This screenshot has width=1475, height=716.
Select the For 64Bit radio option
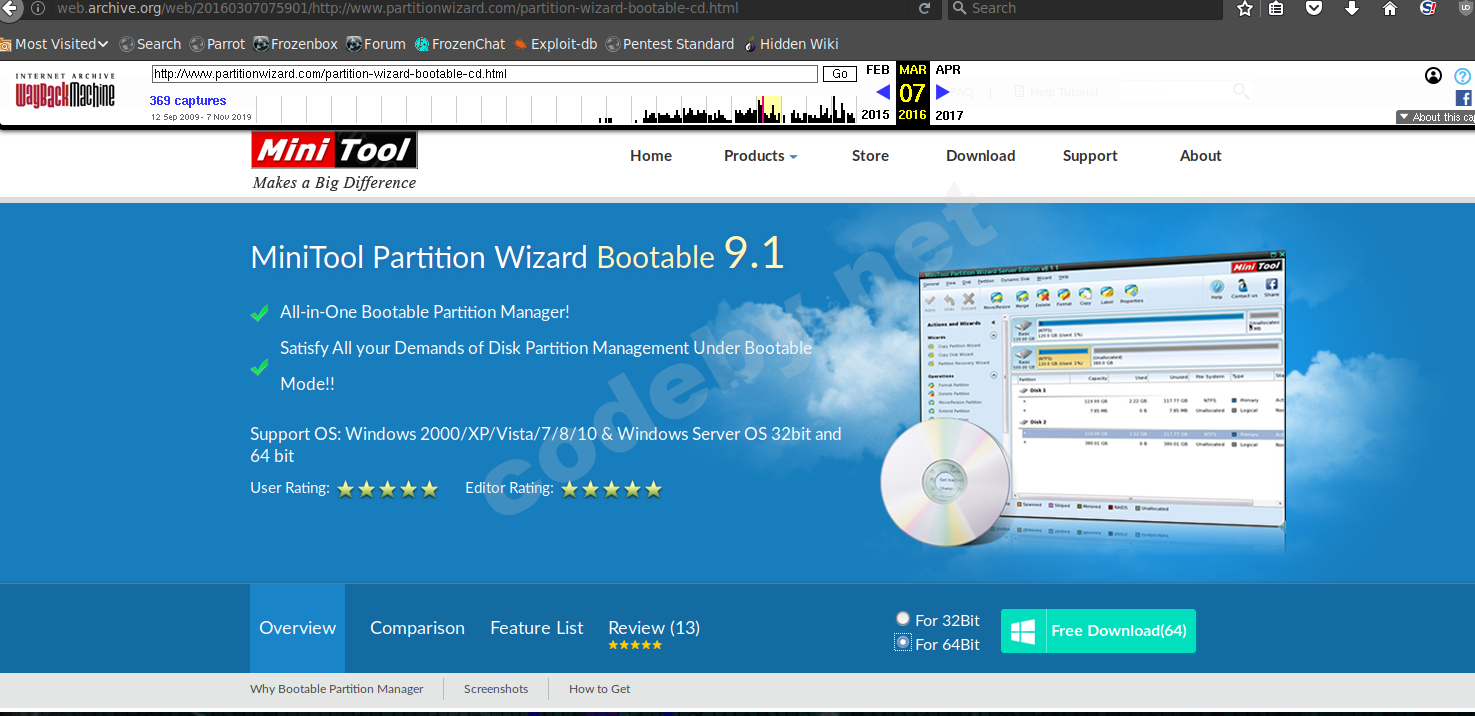[903, 643]
